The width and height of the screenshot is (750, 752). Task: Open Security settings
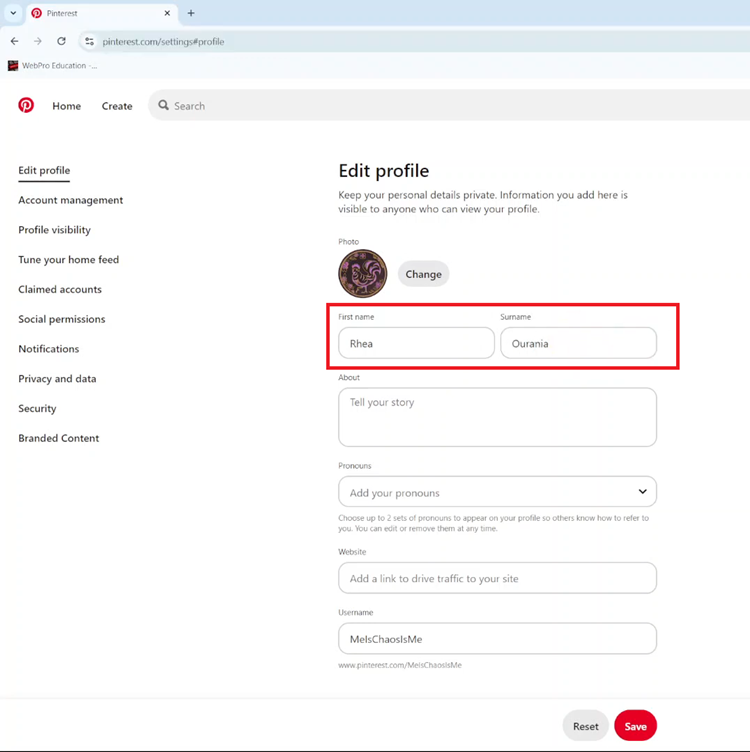[37, 408]
